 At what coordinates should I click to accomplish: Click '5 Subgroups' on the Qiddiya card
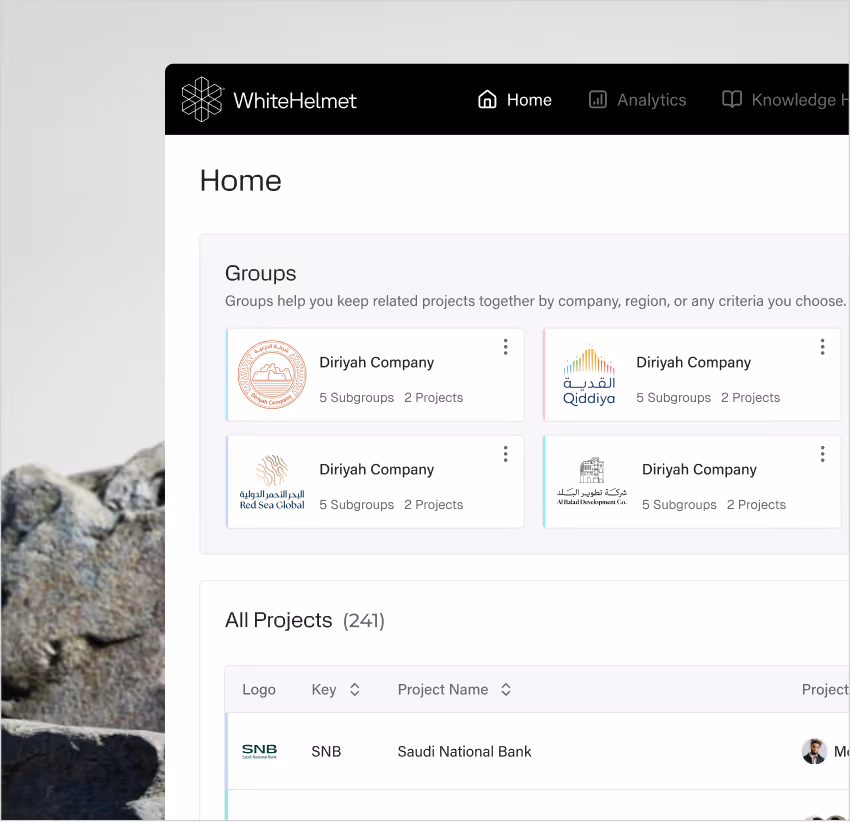point(673,397)
